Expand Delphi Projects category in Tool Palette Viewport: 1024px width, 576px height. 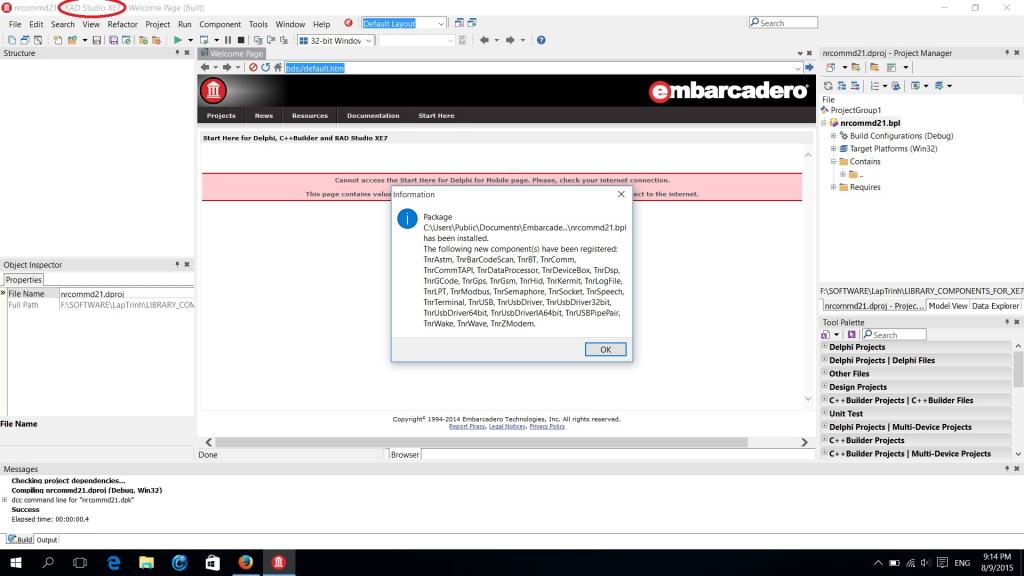pos(824,347)
